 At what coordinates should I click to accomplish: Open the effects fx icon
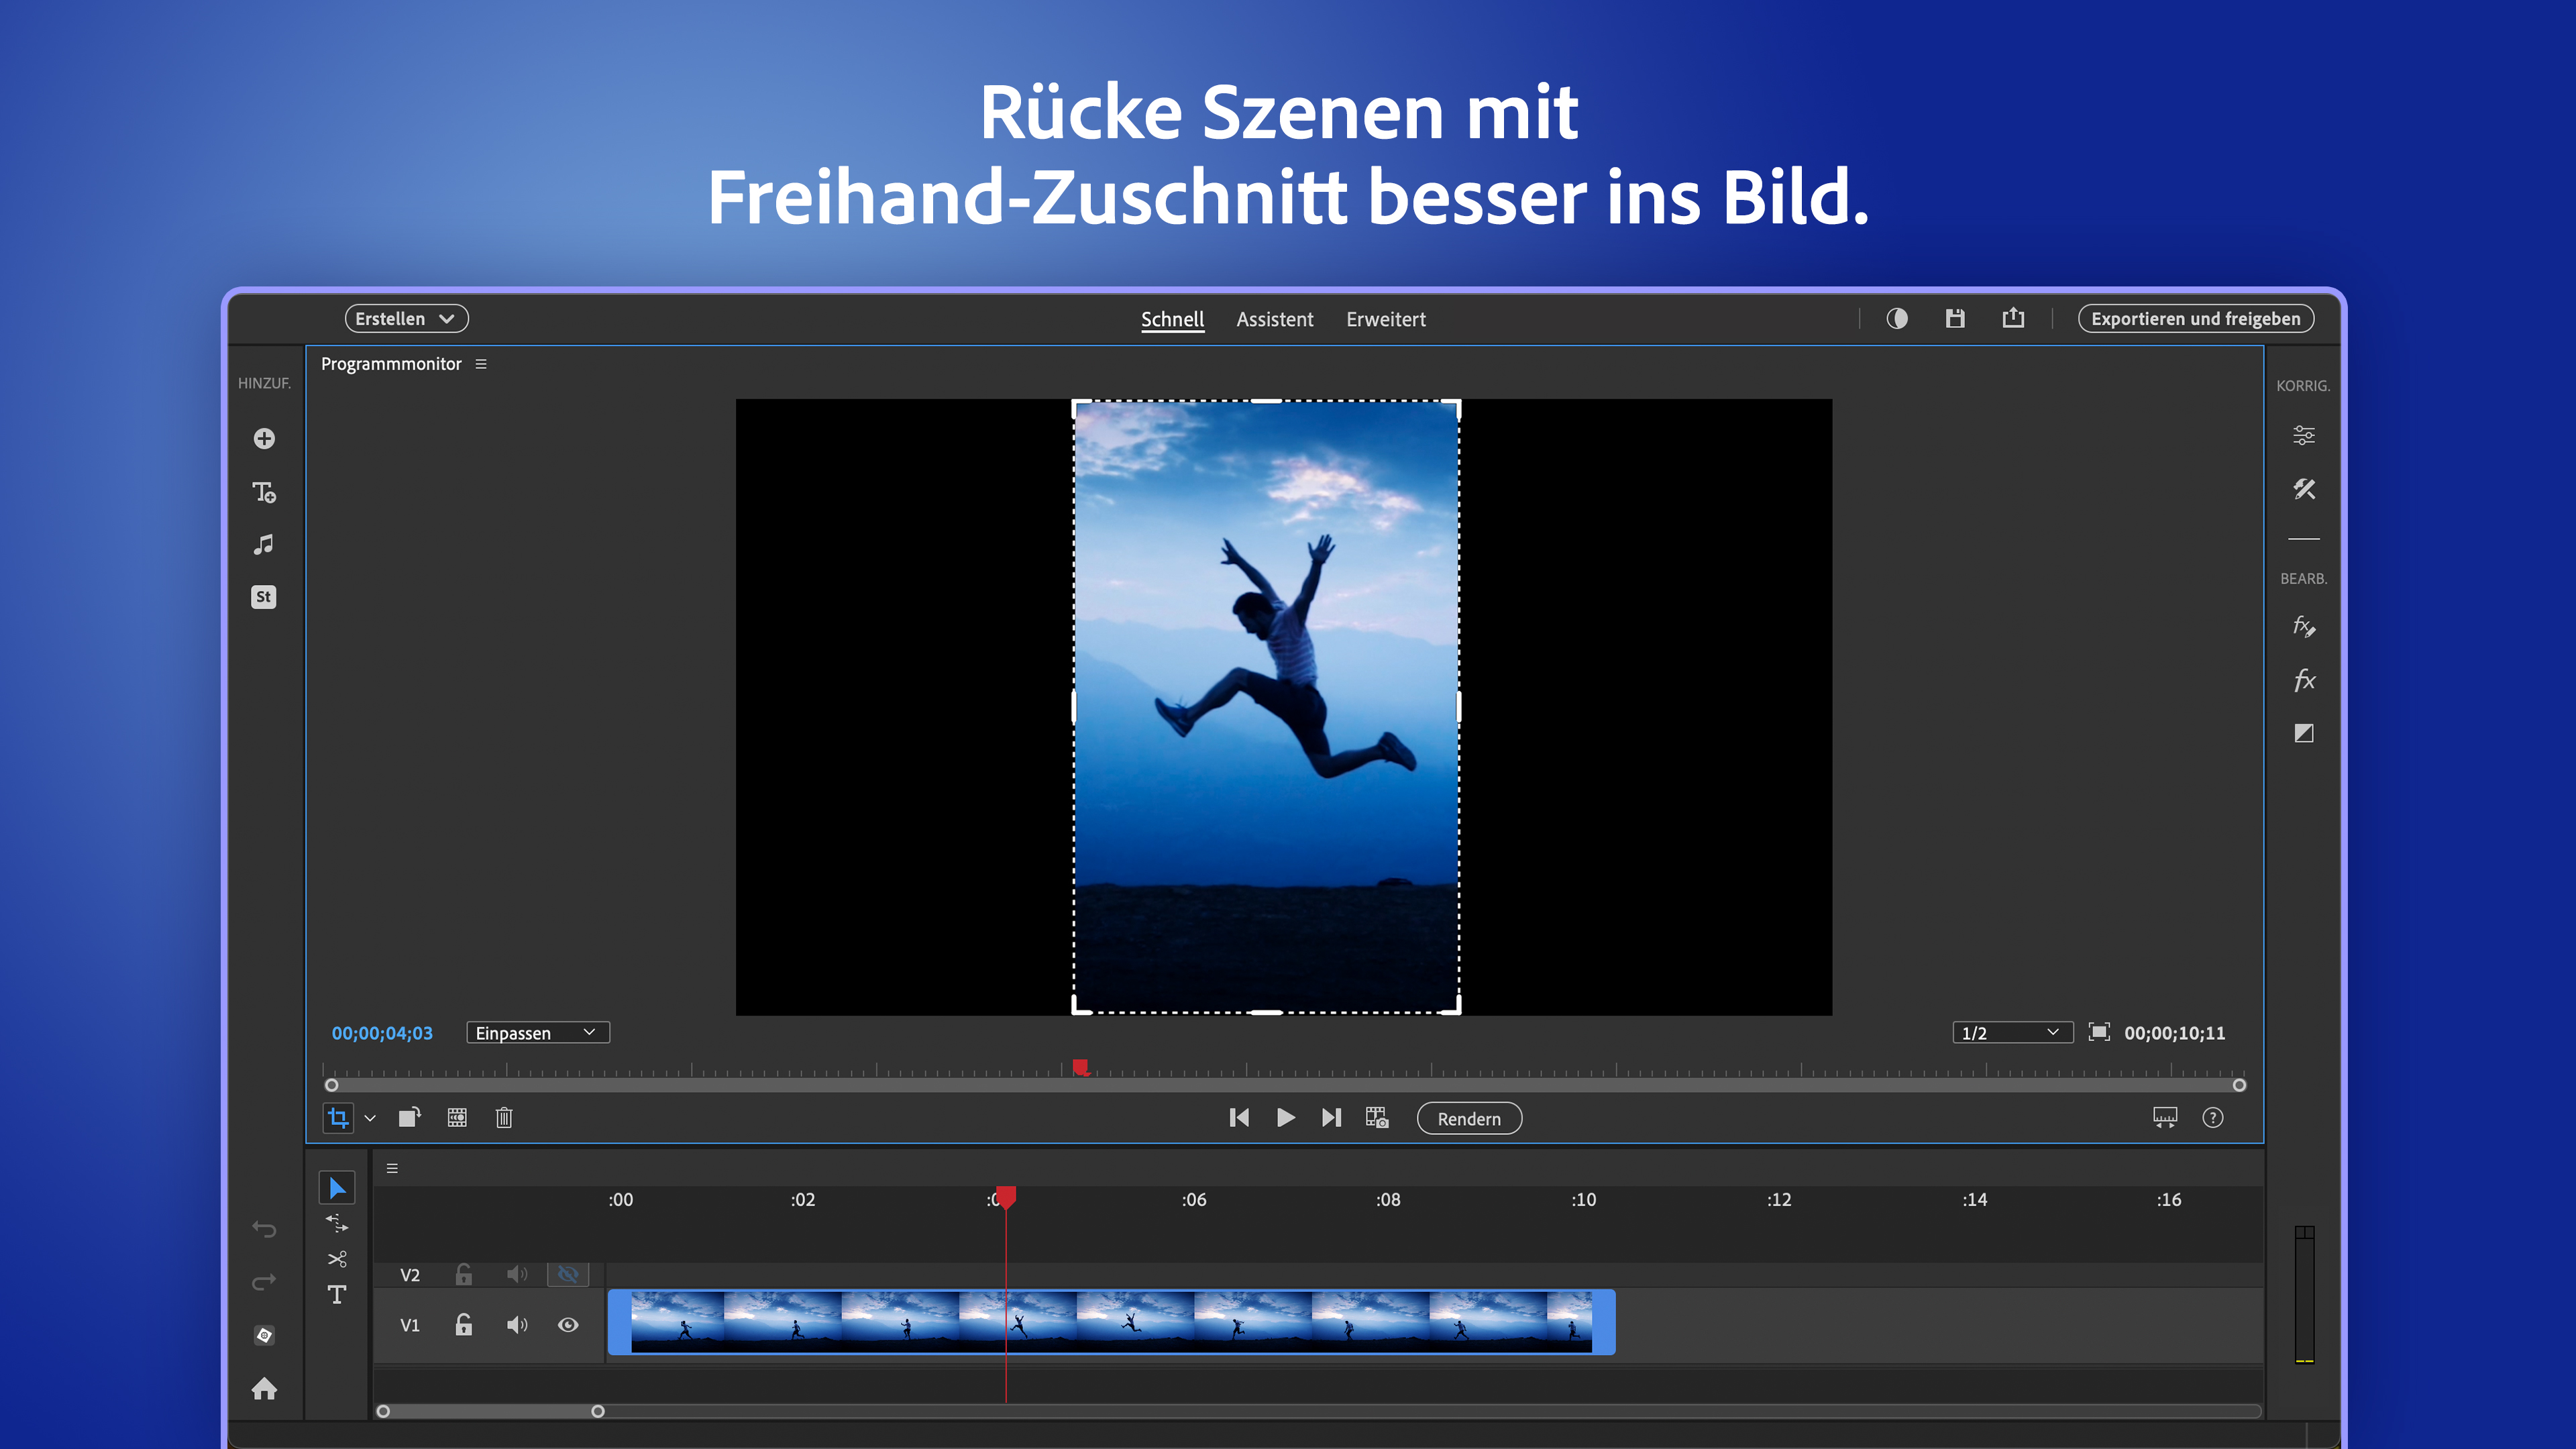[x=2304, y=680]
